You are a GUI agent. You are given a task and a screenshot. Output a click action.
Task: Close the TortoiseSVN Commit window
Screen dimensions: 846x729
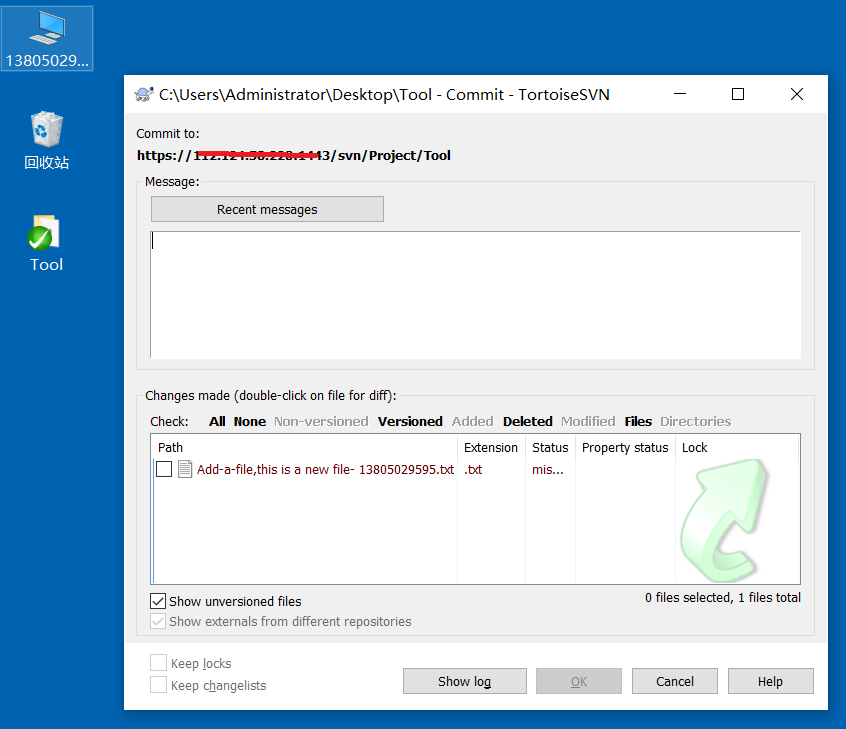click(796, 94)
